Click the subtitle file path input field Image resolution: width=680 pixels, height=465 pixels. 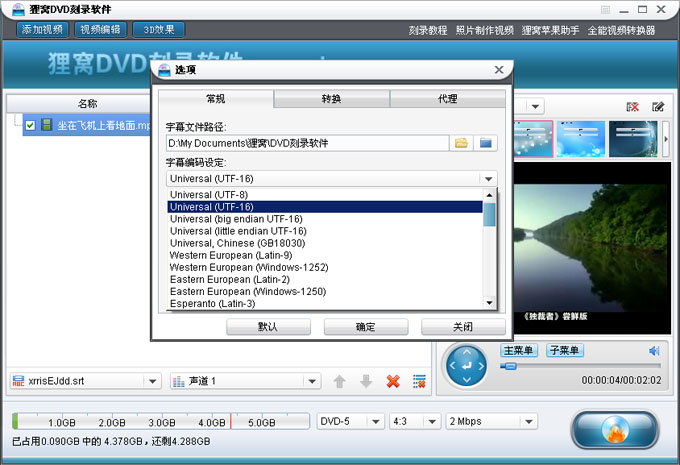(307, 143)
